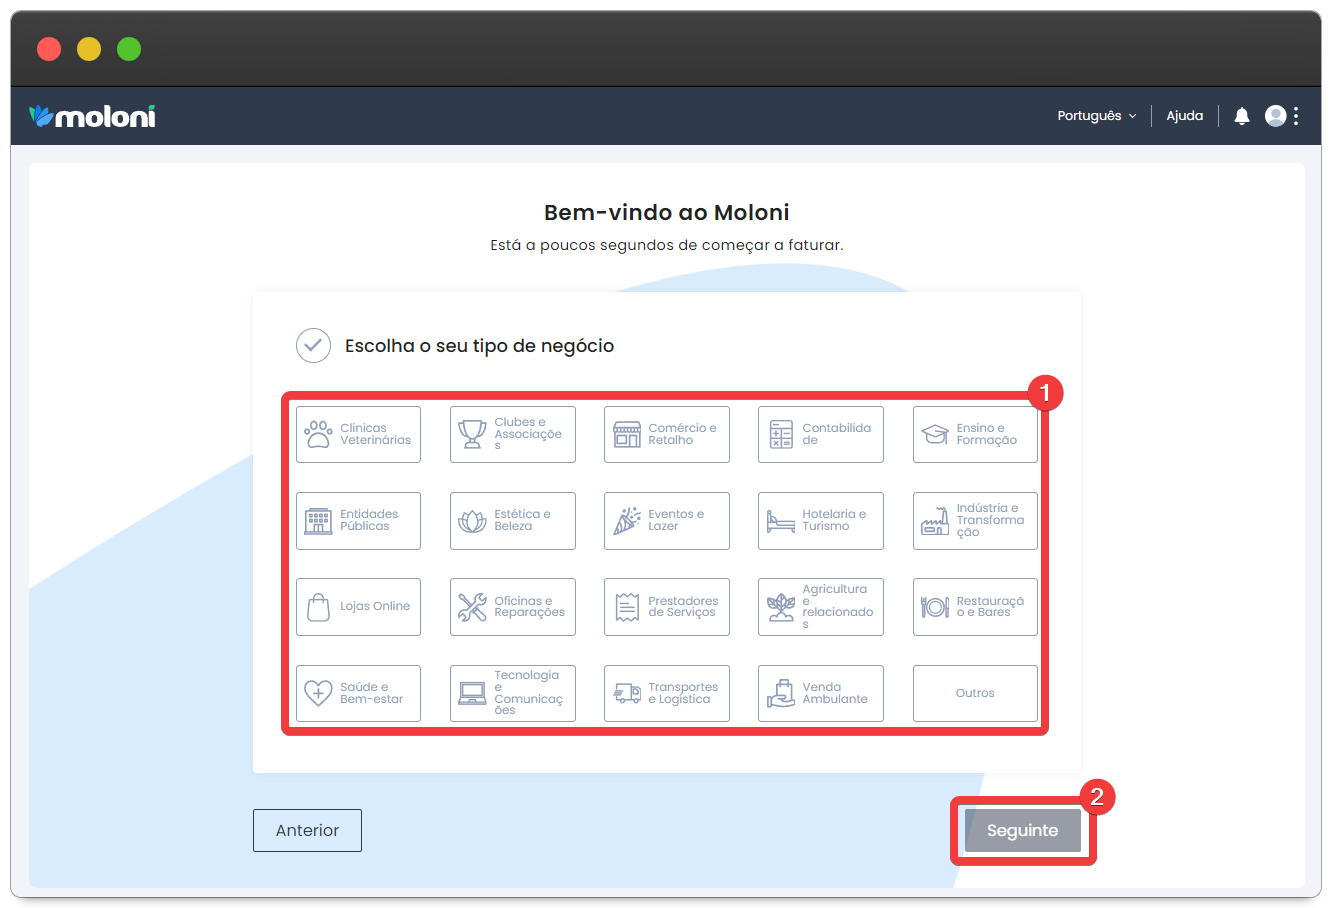Click the checkmark circle beside the heading
This screenshot has height=908, width=1332.
[313, 345]
